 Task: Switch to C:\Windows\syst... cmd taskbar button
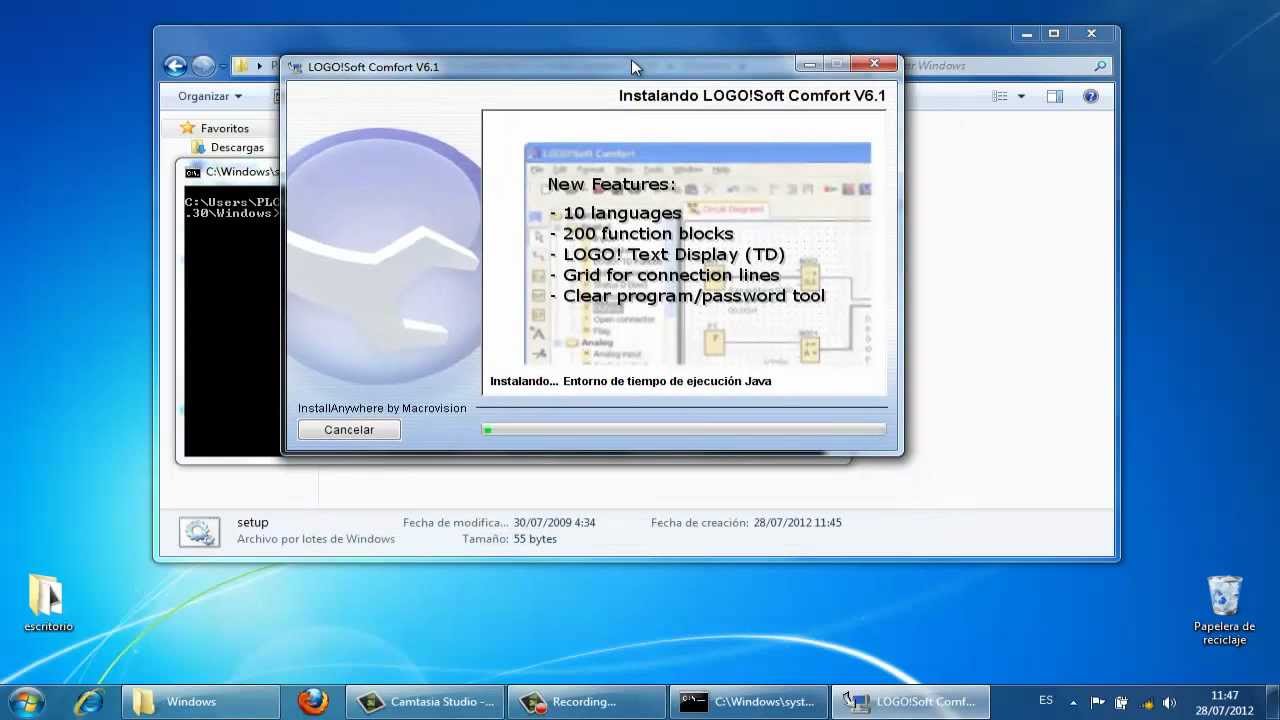(x=749, y=702)
